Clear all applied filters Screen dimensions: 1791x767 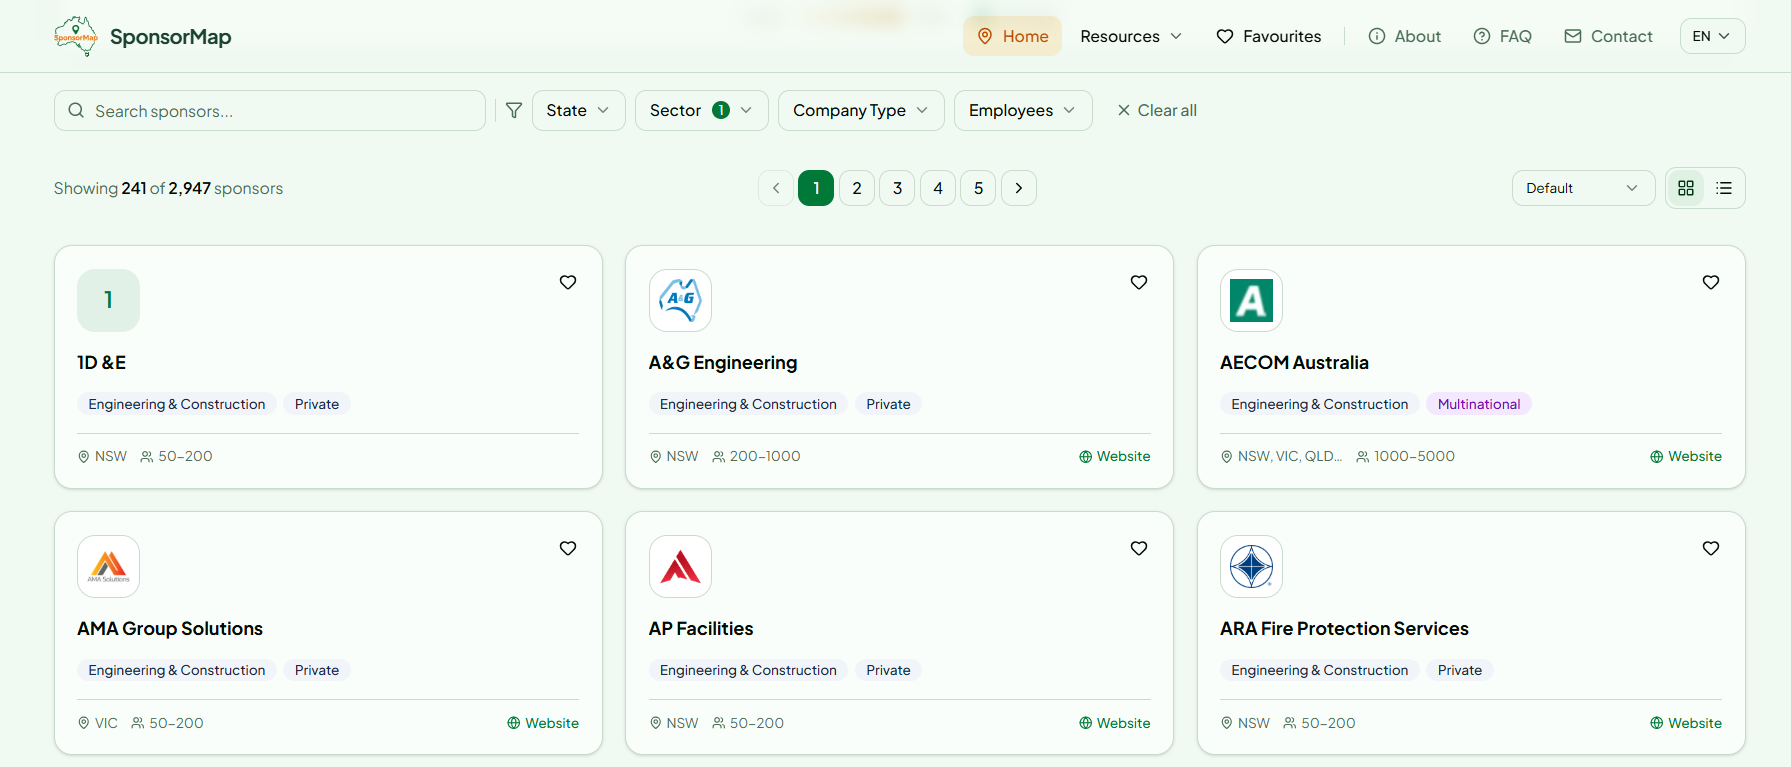1157,110
